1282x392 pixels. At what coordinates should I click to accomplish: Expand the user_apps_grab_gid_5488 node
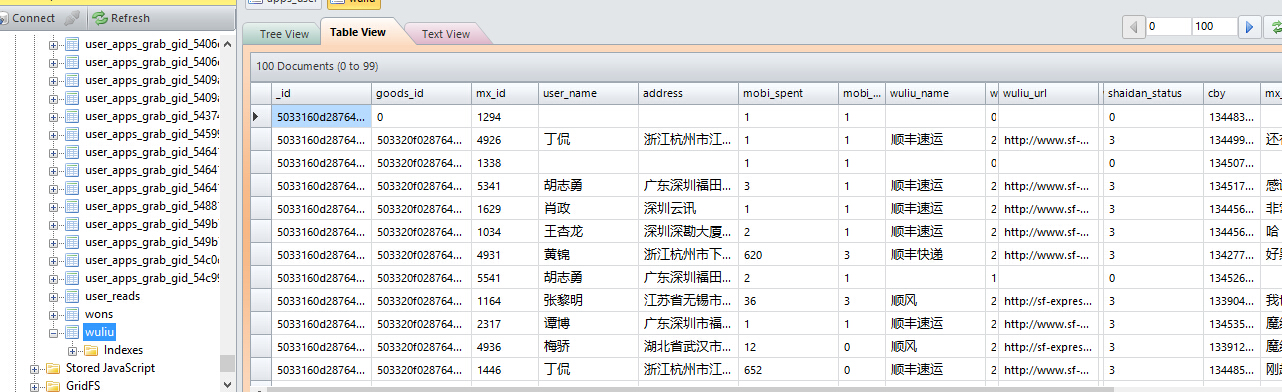54,206
